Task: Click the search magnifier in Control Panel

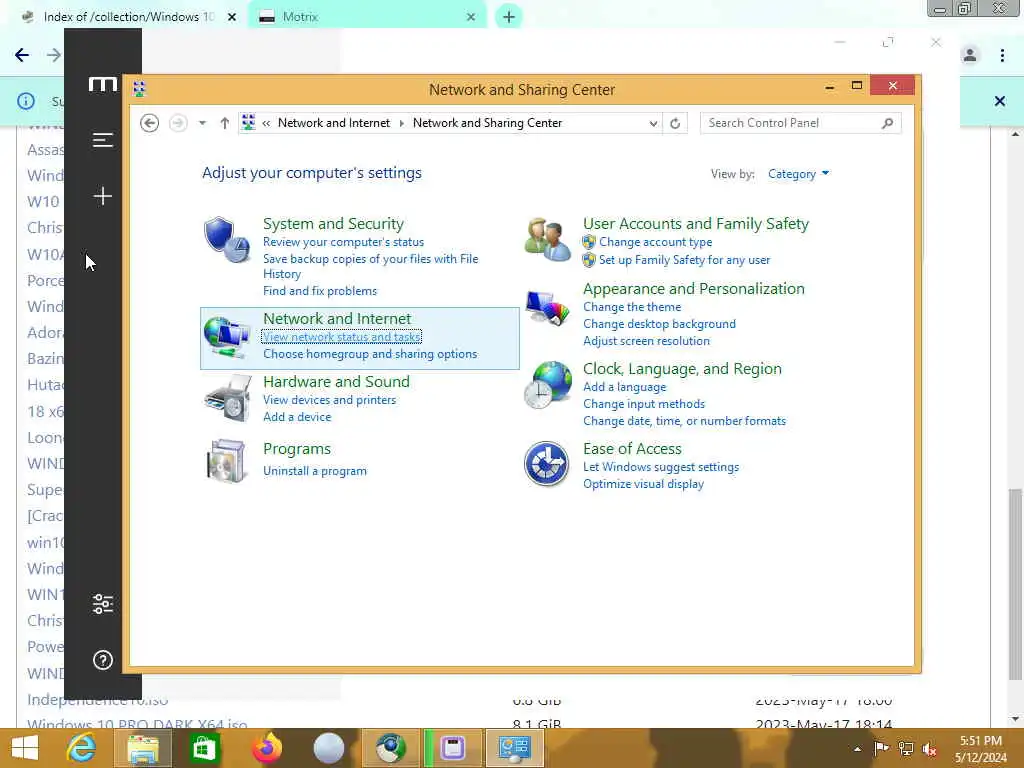Action: 887,123
